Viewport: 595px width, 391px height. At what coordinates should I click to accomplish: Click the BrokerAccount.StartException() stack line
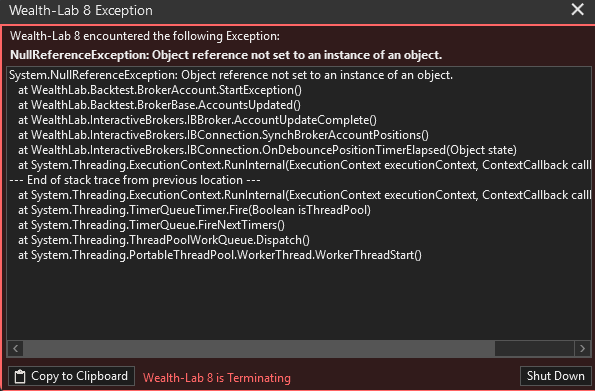pyautogui.click(x=160, y=90)
